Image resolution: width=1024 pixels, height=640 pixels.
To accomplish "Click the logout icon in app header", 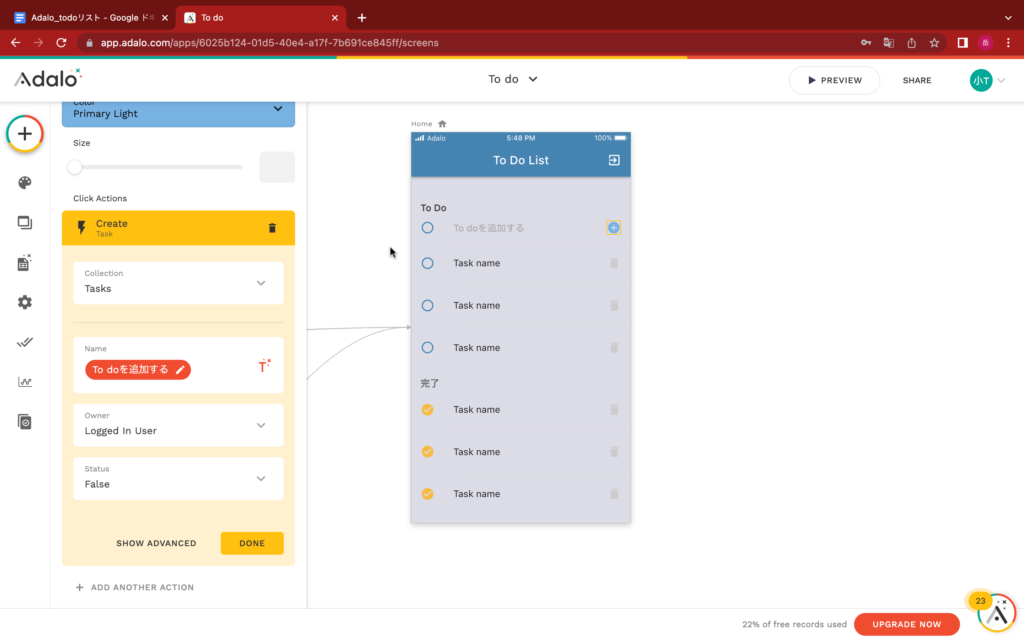I will click(x=614, y=160).
